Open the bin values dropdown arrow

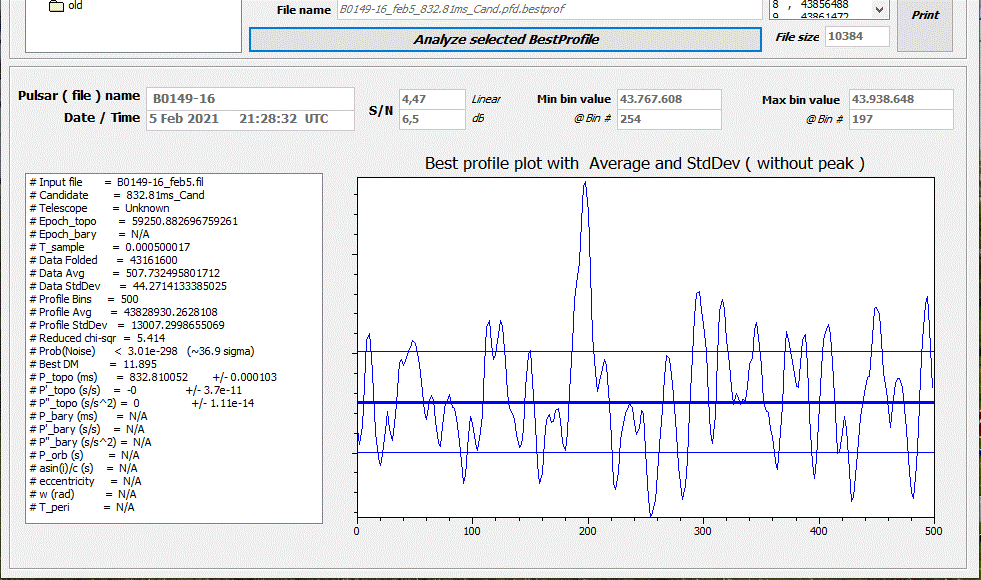[879, 9]
